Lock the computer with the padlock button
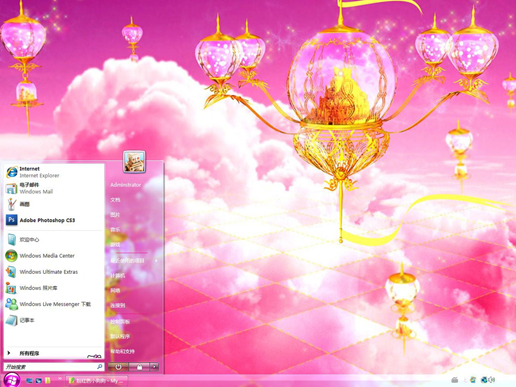 click(139, 367)
